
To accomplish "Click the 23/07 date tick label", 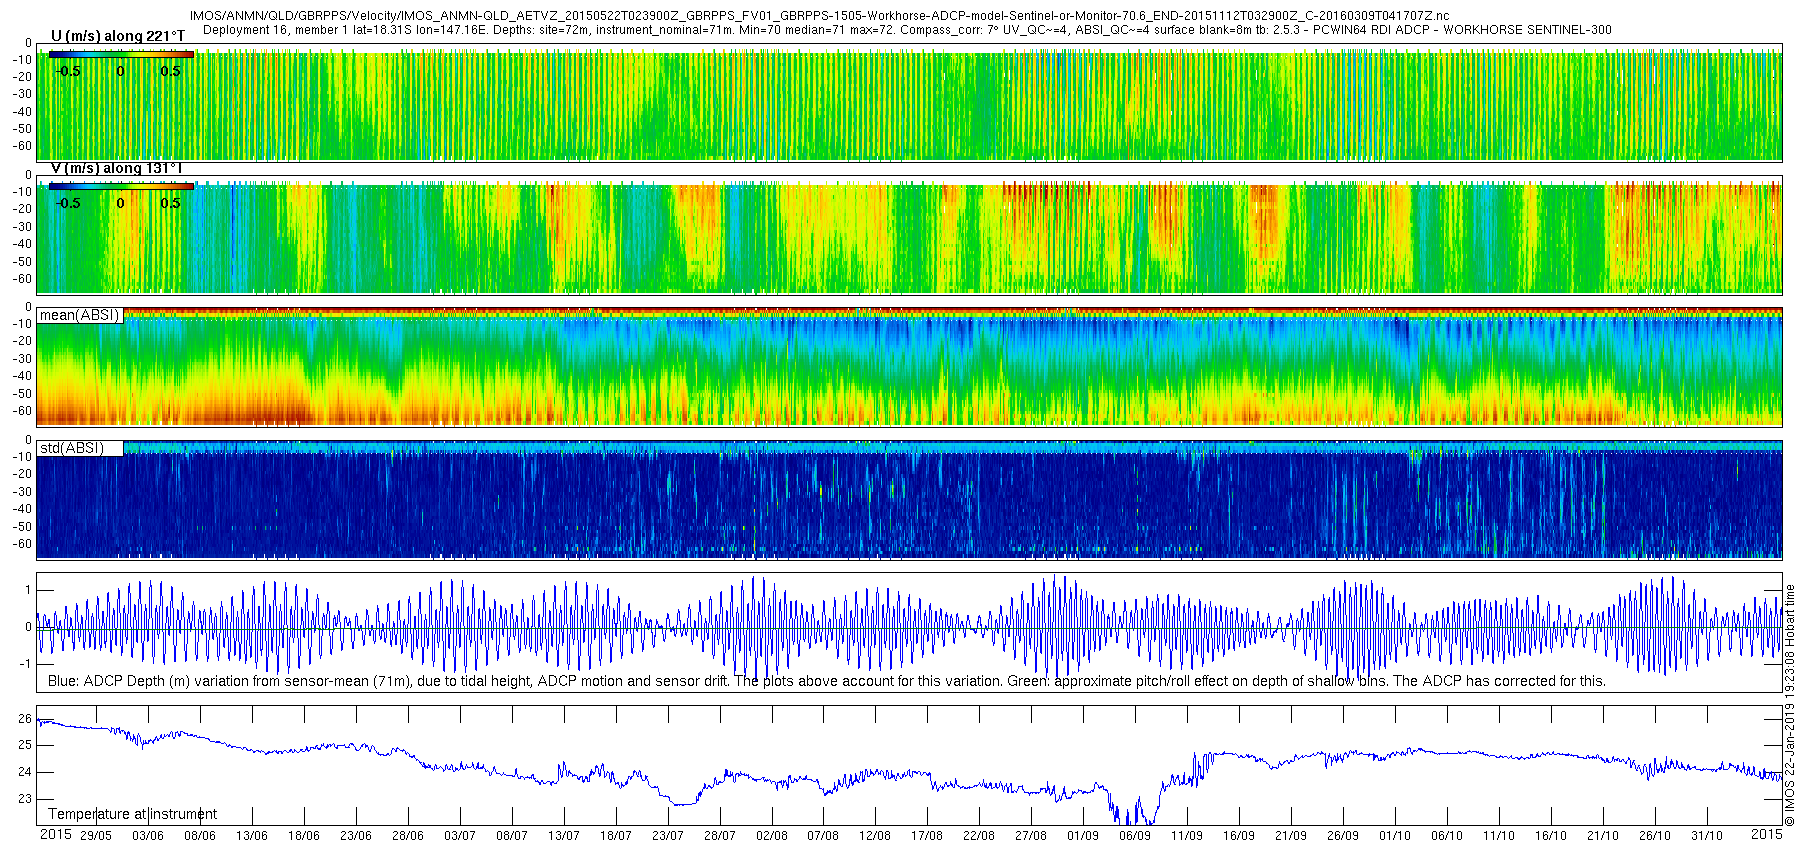I will click(x=668, y=836).
